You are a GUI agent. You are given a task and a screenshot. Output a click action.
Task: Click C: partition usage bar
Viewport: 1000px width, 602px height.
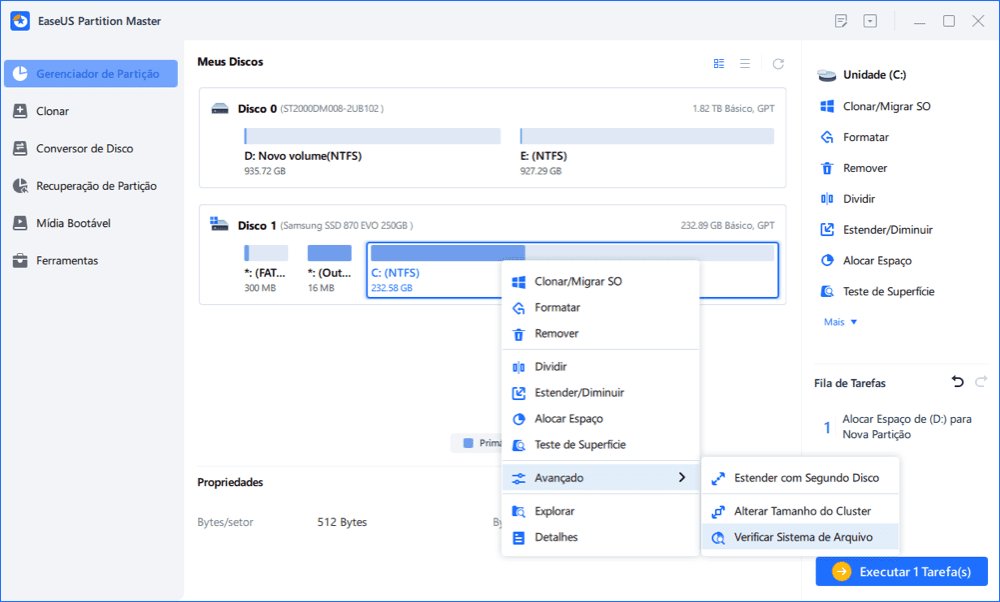(572, 253)
